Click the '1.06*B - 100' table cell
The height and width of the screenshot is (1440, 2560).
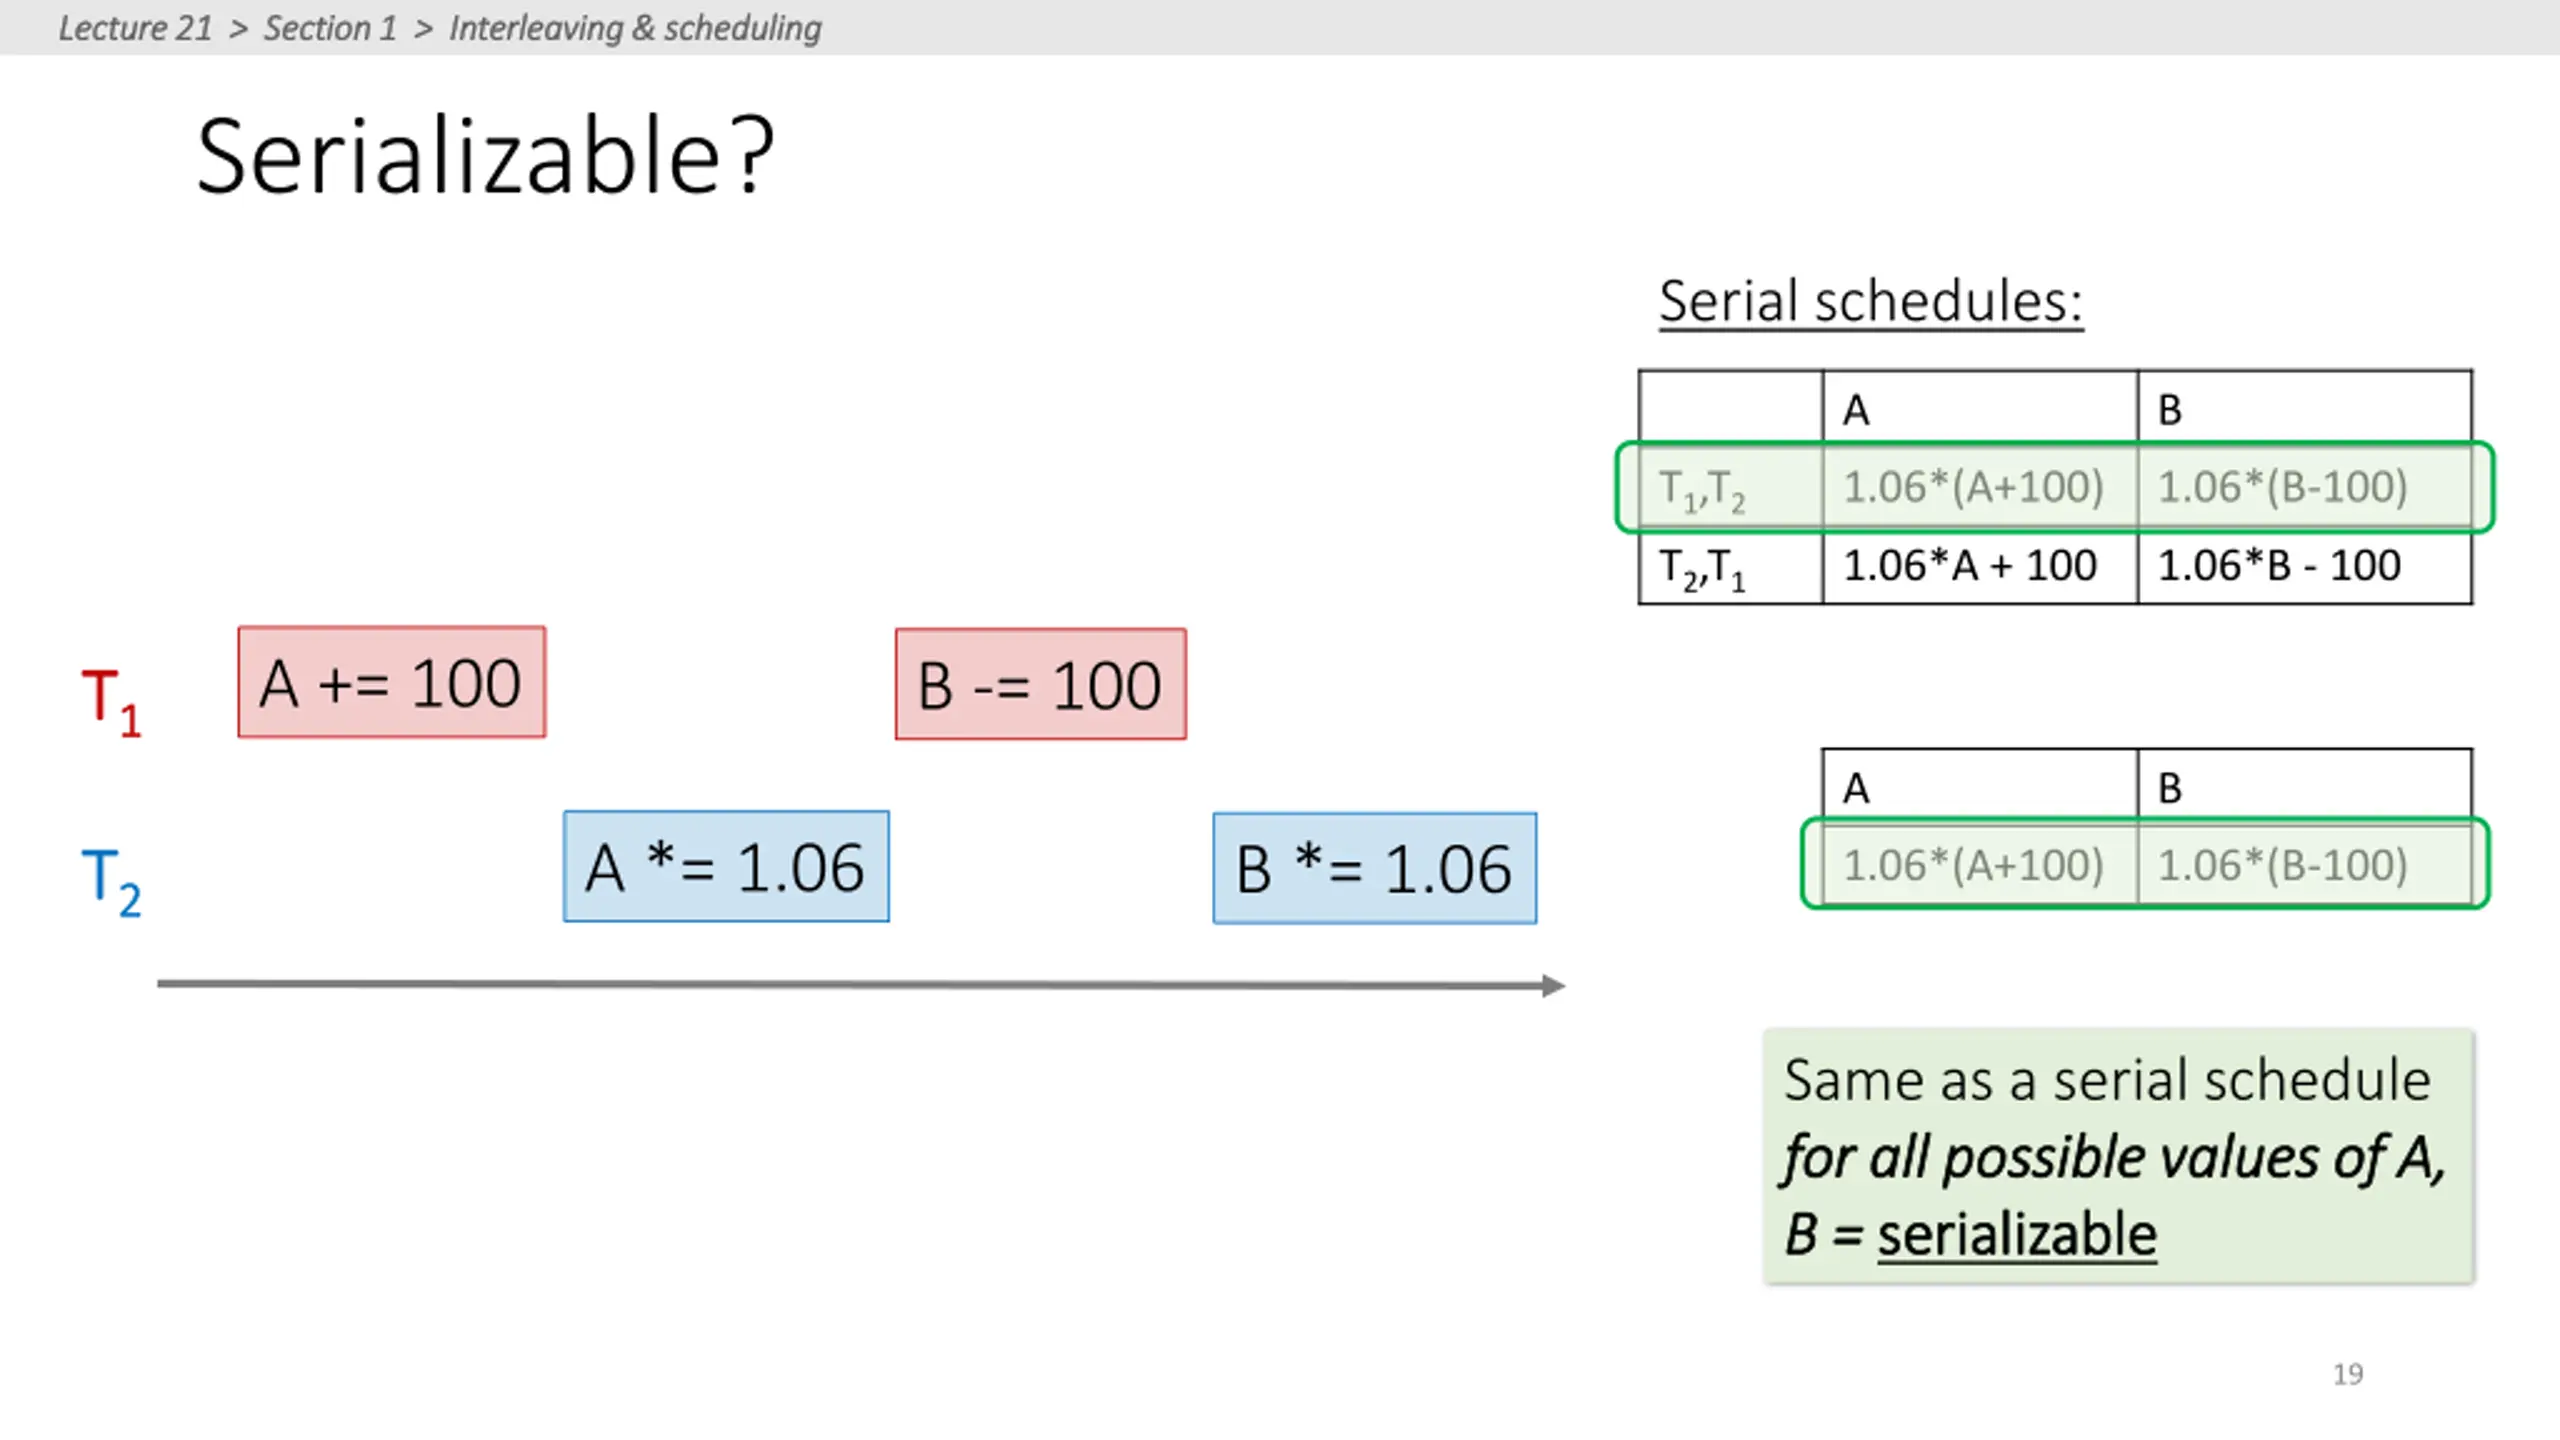(x=2305, y=566)
